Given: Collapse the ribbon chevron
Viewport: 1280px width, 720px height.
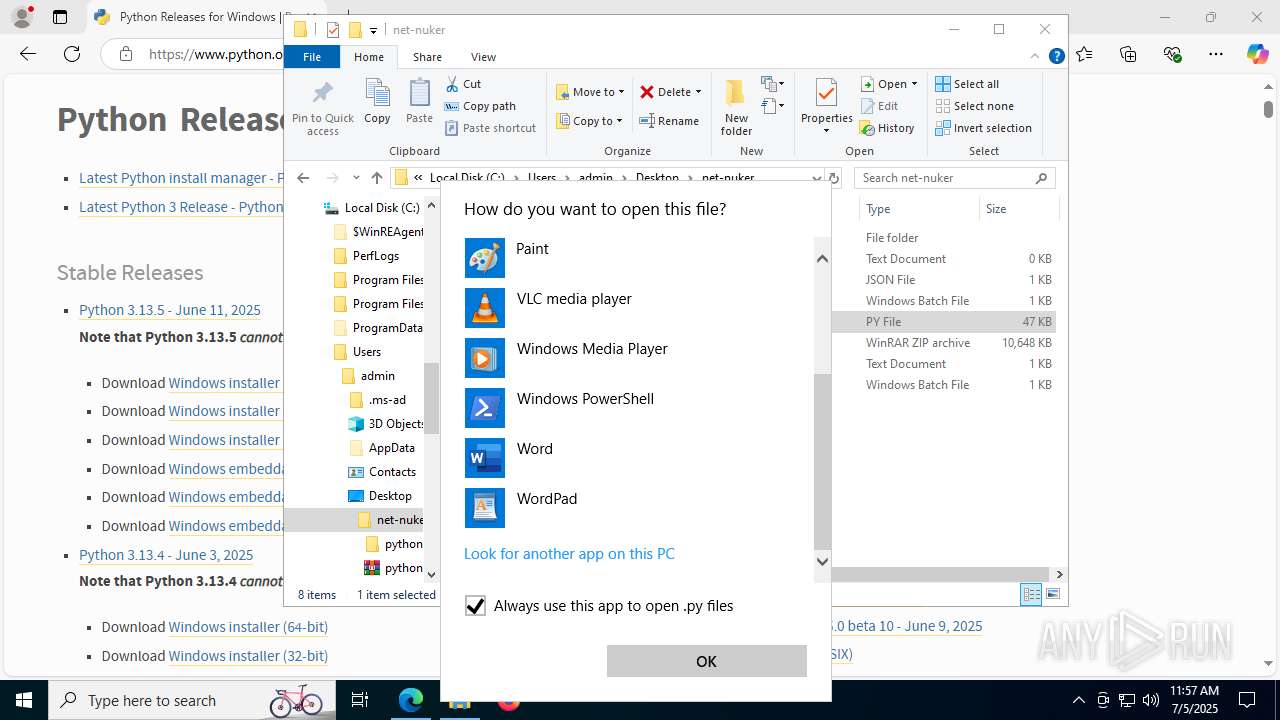Looking at the screenshot, I should pyautogui.click(x=1036, y=57).
